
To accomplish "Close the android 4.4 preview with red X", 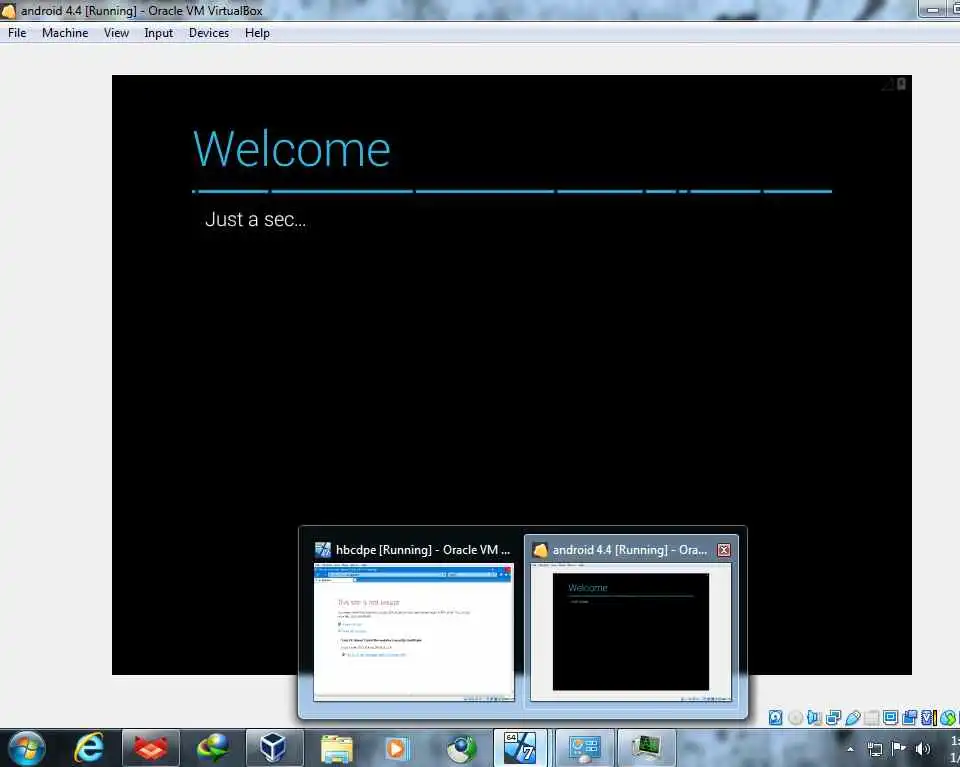I will [x=724, y=550].
